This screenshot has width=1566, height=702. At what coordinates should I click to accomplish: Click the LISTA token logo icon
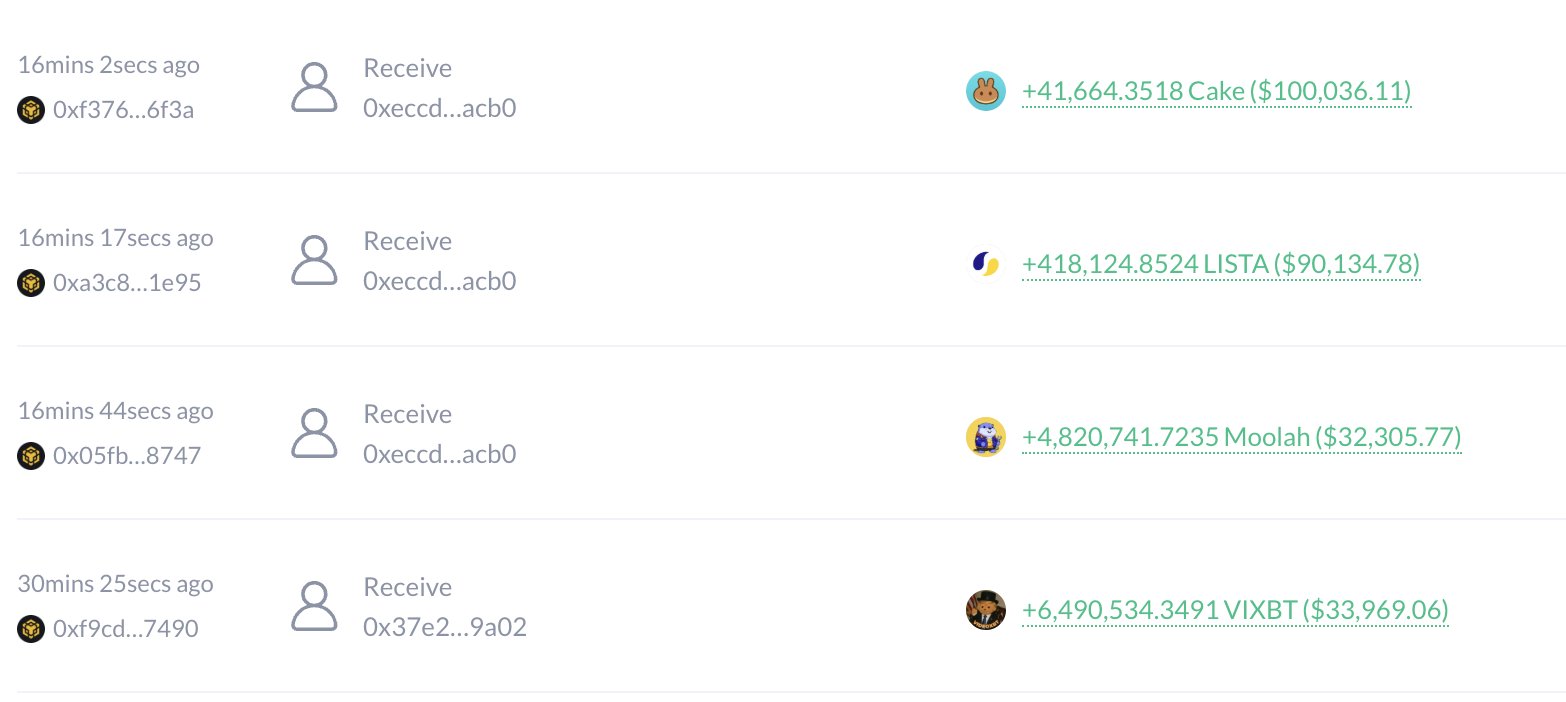coord(985,265)
